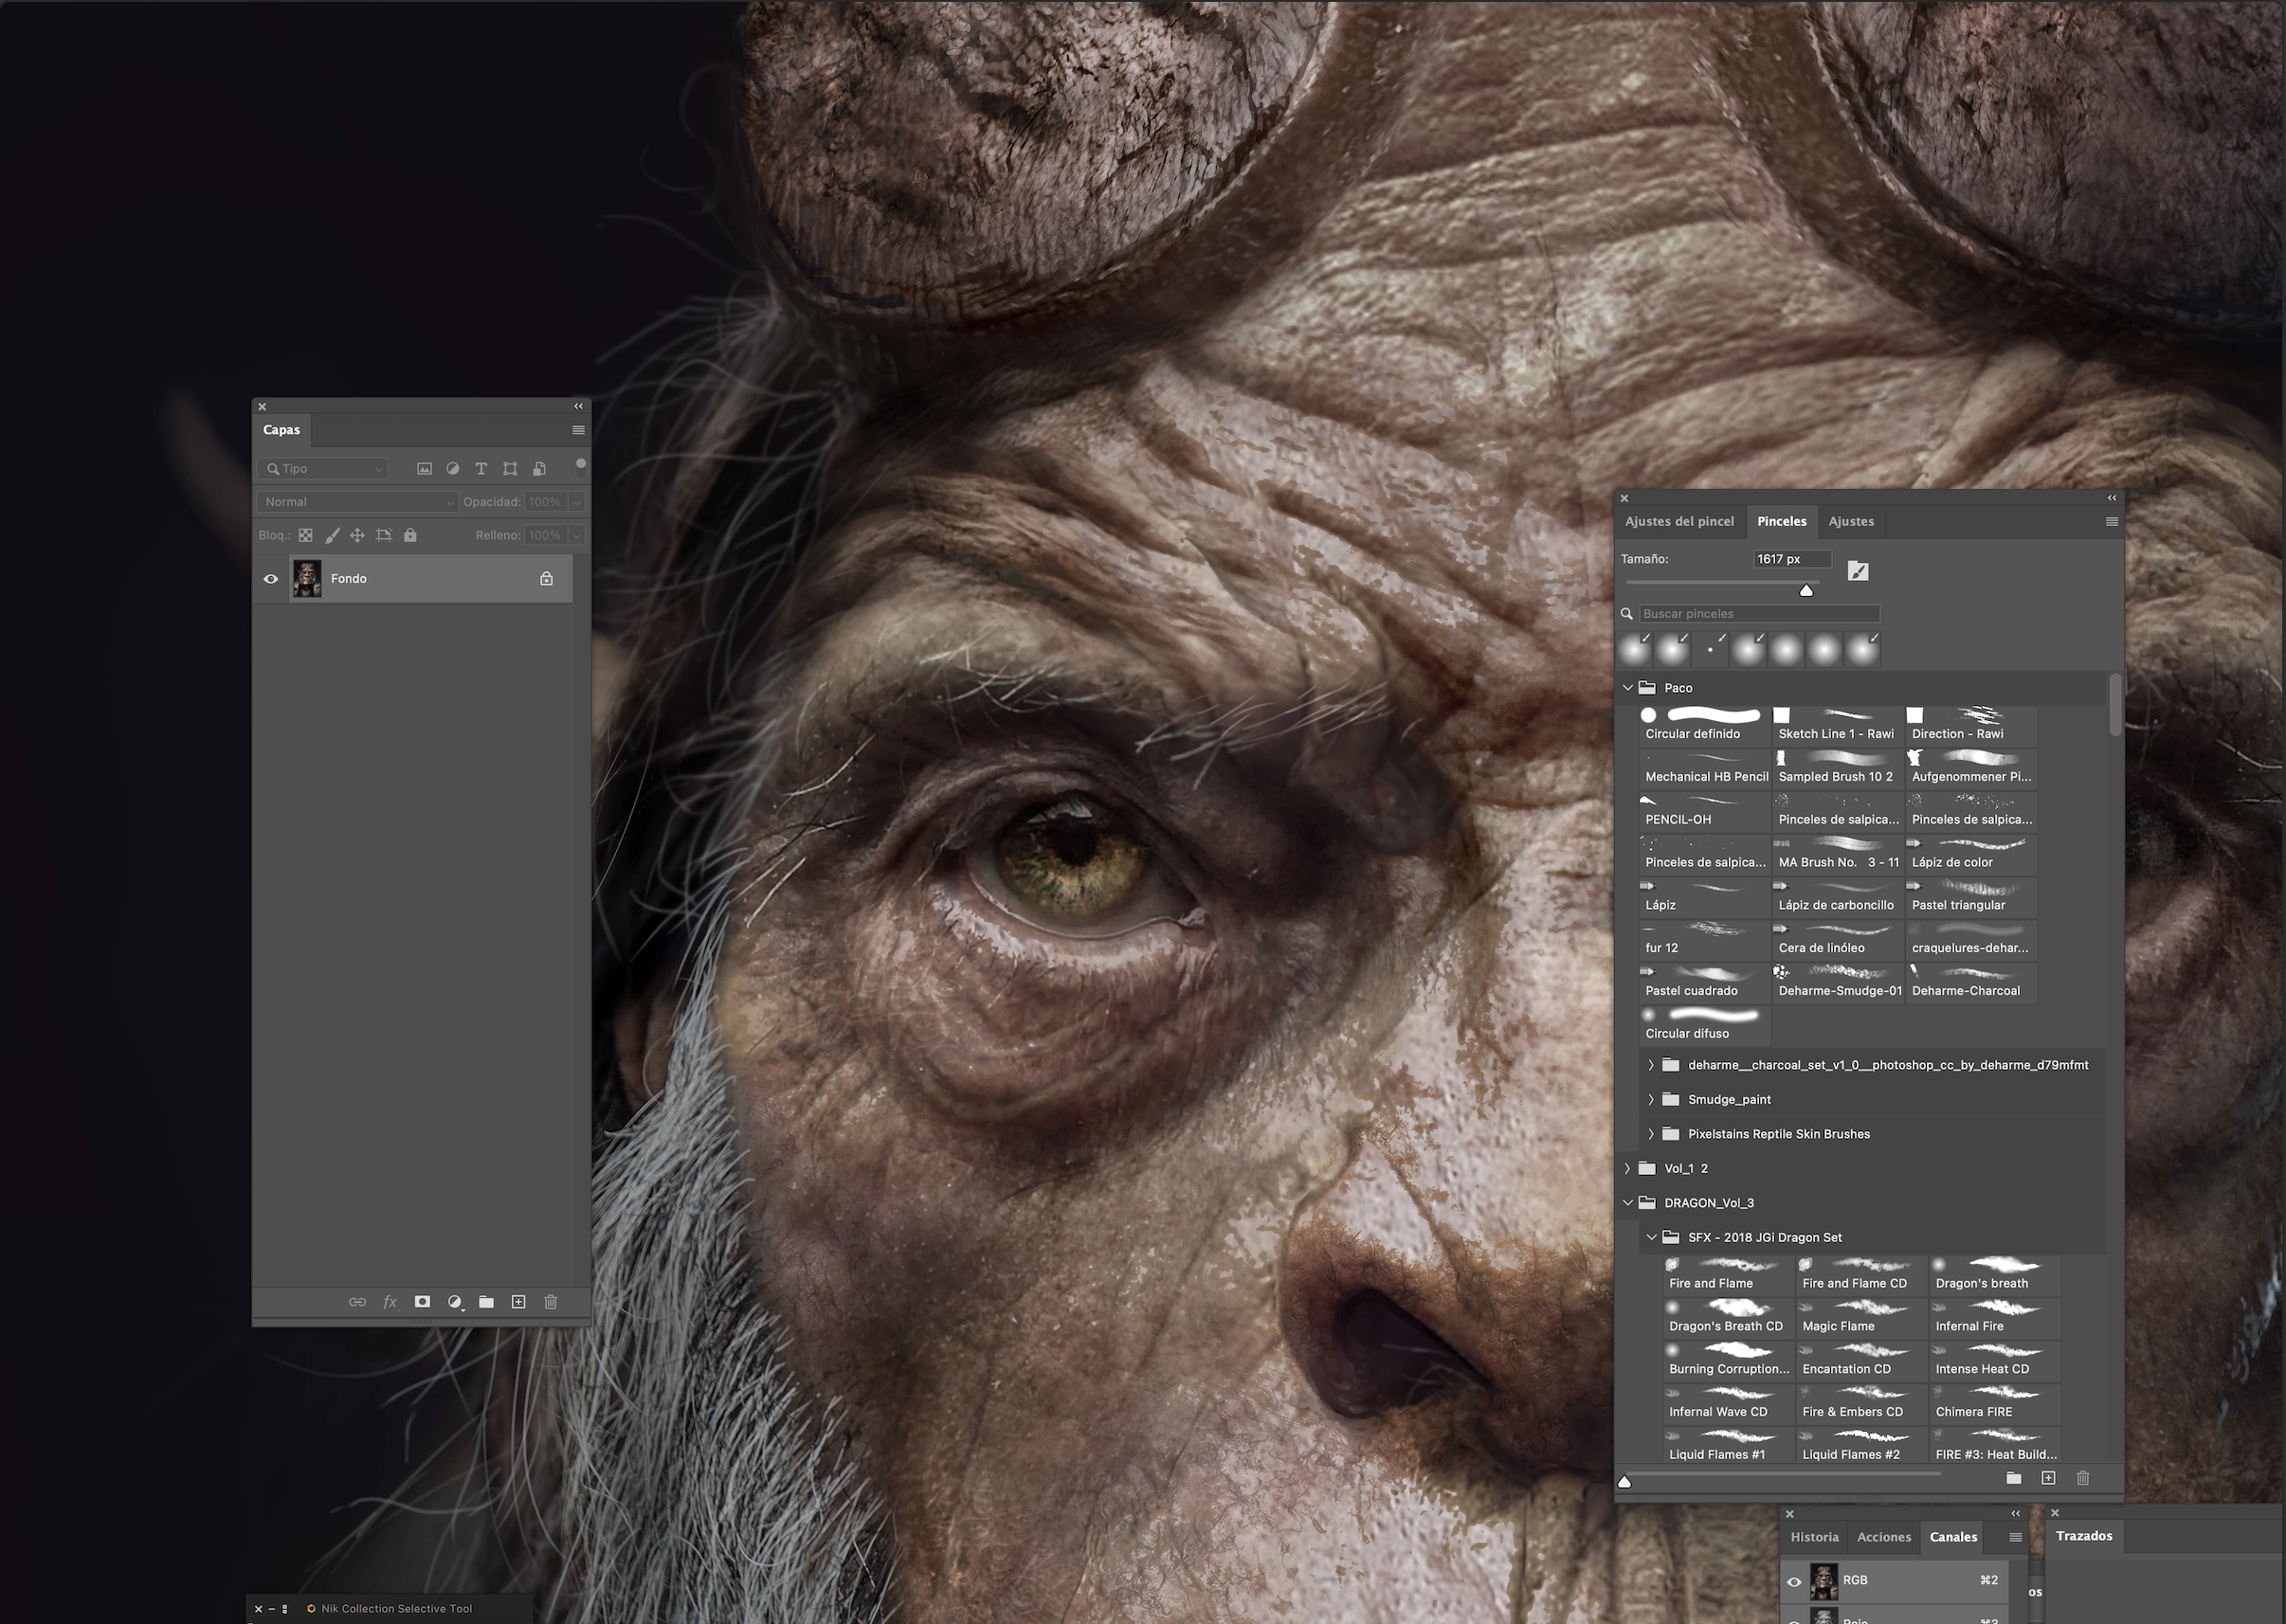The width and height of the screenshot is (2286, 1624).
Task: Toggle brush settings panel icon beside size
Action: [1858, 571]
